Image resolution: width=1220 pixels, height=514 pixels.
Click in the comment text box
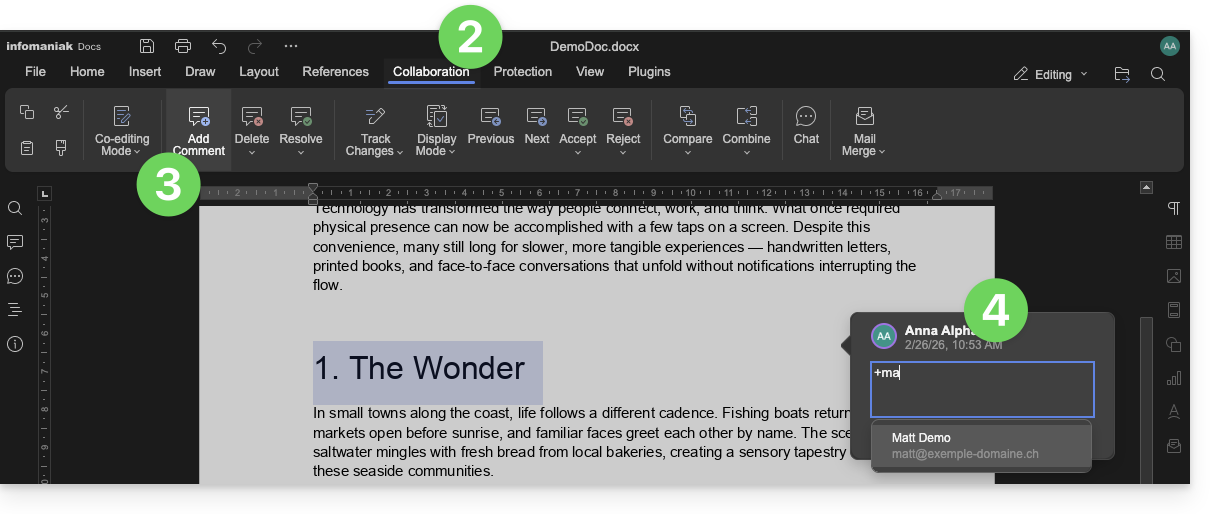(982, 390)
